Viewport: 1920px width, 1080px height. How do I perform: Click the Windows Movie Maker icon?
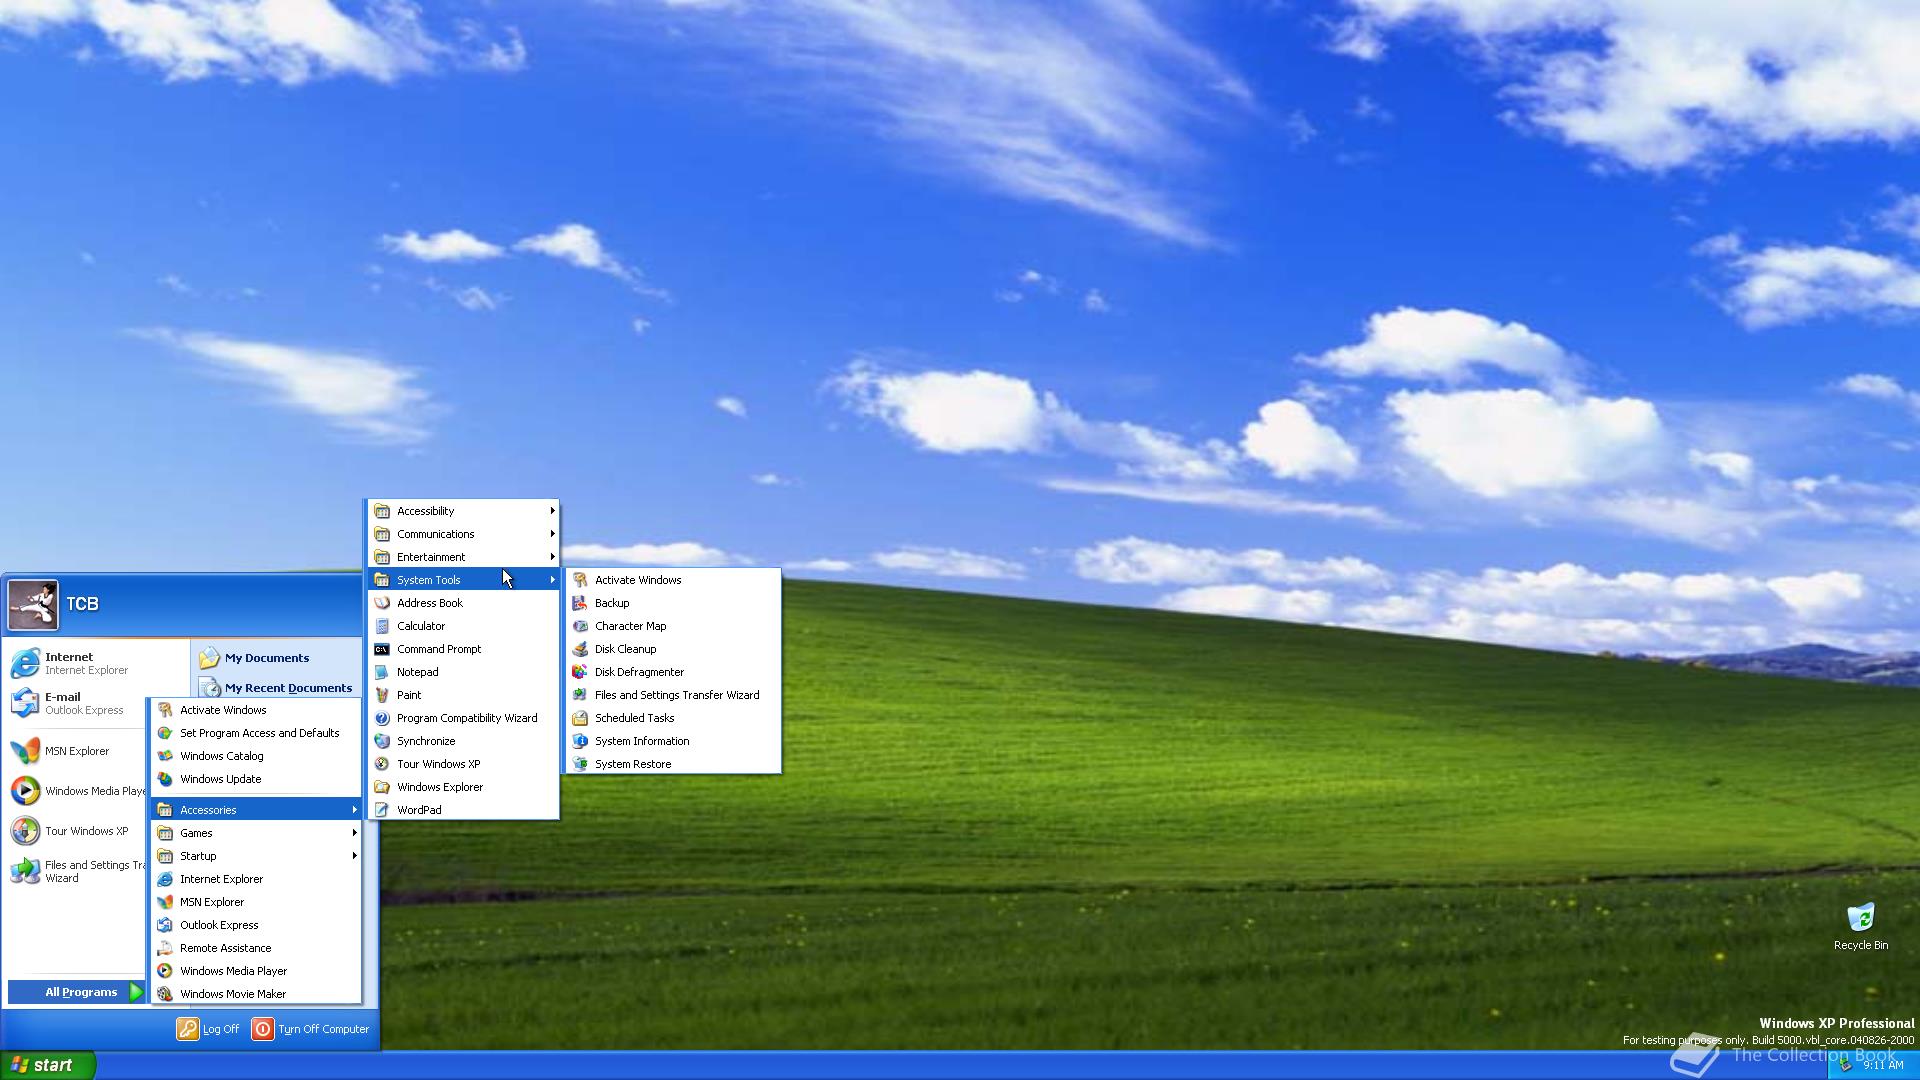point(165,994)
